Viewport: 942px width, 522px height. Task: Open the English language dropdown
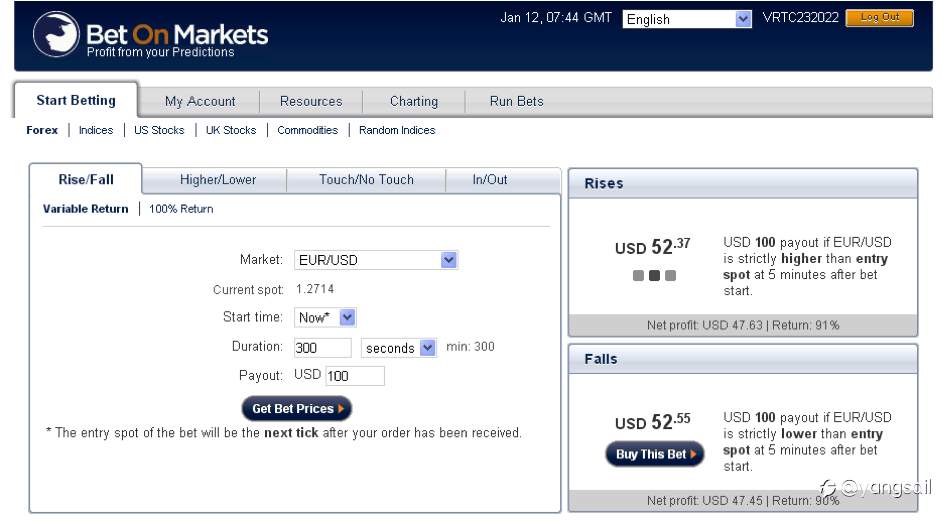coord(687,19)
